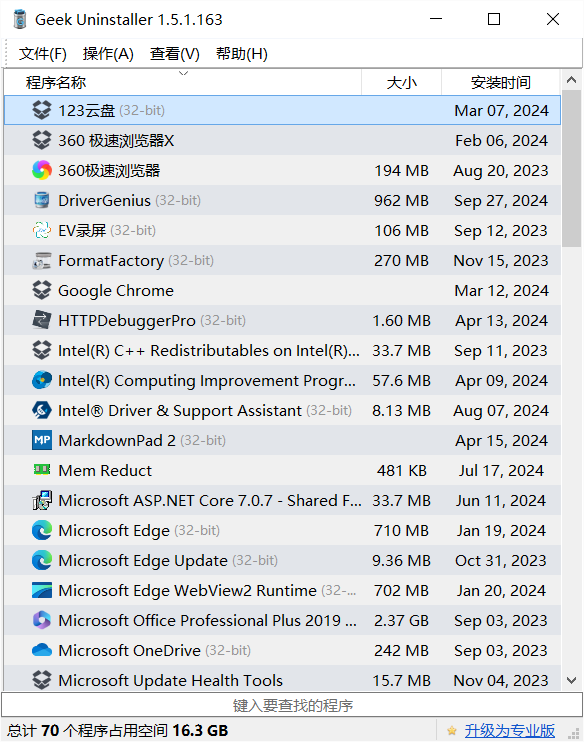This screenshot has height=742, width=584.
Task: Click the FormatFactory icon
Action: coord(42,260)
